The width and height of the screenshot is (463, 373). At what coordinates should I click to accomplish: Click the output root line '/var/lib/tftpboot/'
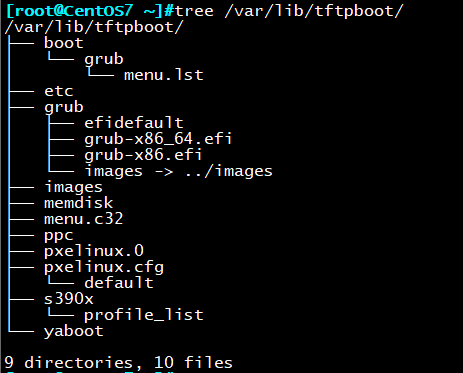[x=94, y=27]
